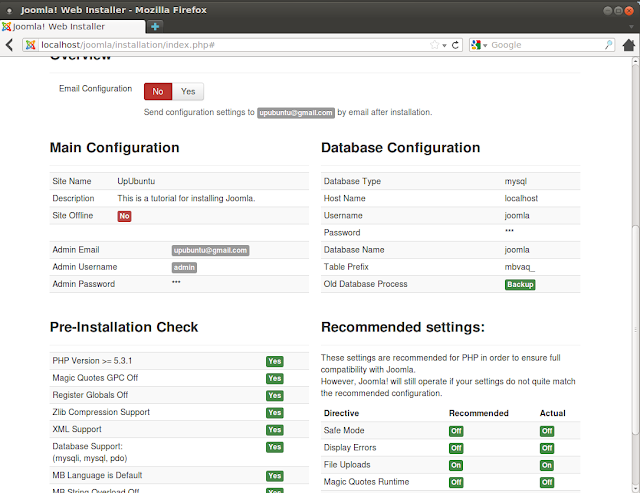Click the Recommended settings heading
Viewport: 640px width, 493px height.
coord(403,327)
